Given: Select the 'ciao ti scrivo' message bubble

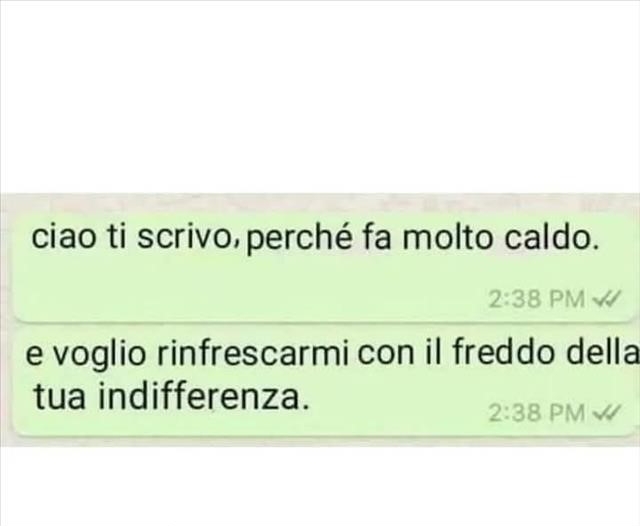Looking at the screenshot, I should 325,267.
